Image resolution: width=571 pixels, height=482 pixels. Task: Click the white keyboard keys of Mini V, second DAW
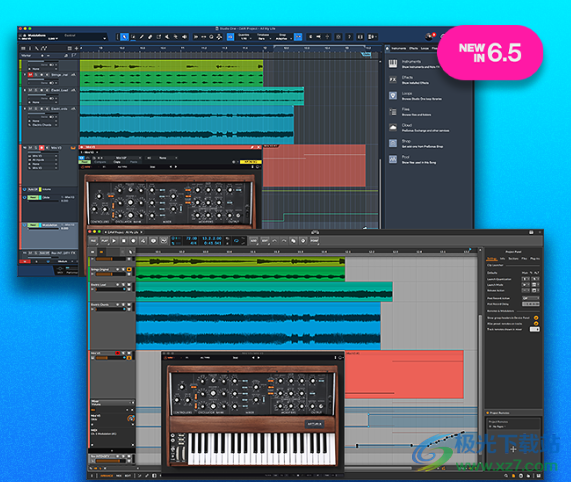tap(261, 448)
